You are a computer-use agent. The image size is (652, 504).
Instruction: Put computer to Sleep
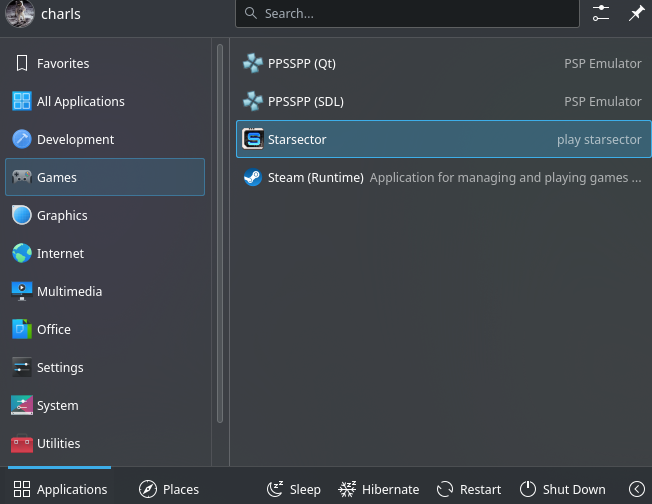[x=294, y=489]
